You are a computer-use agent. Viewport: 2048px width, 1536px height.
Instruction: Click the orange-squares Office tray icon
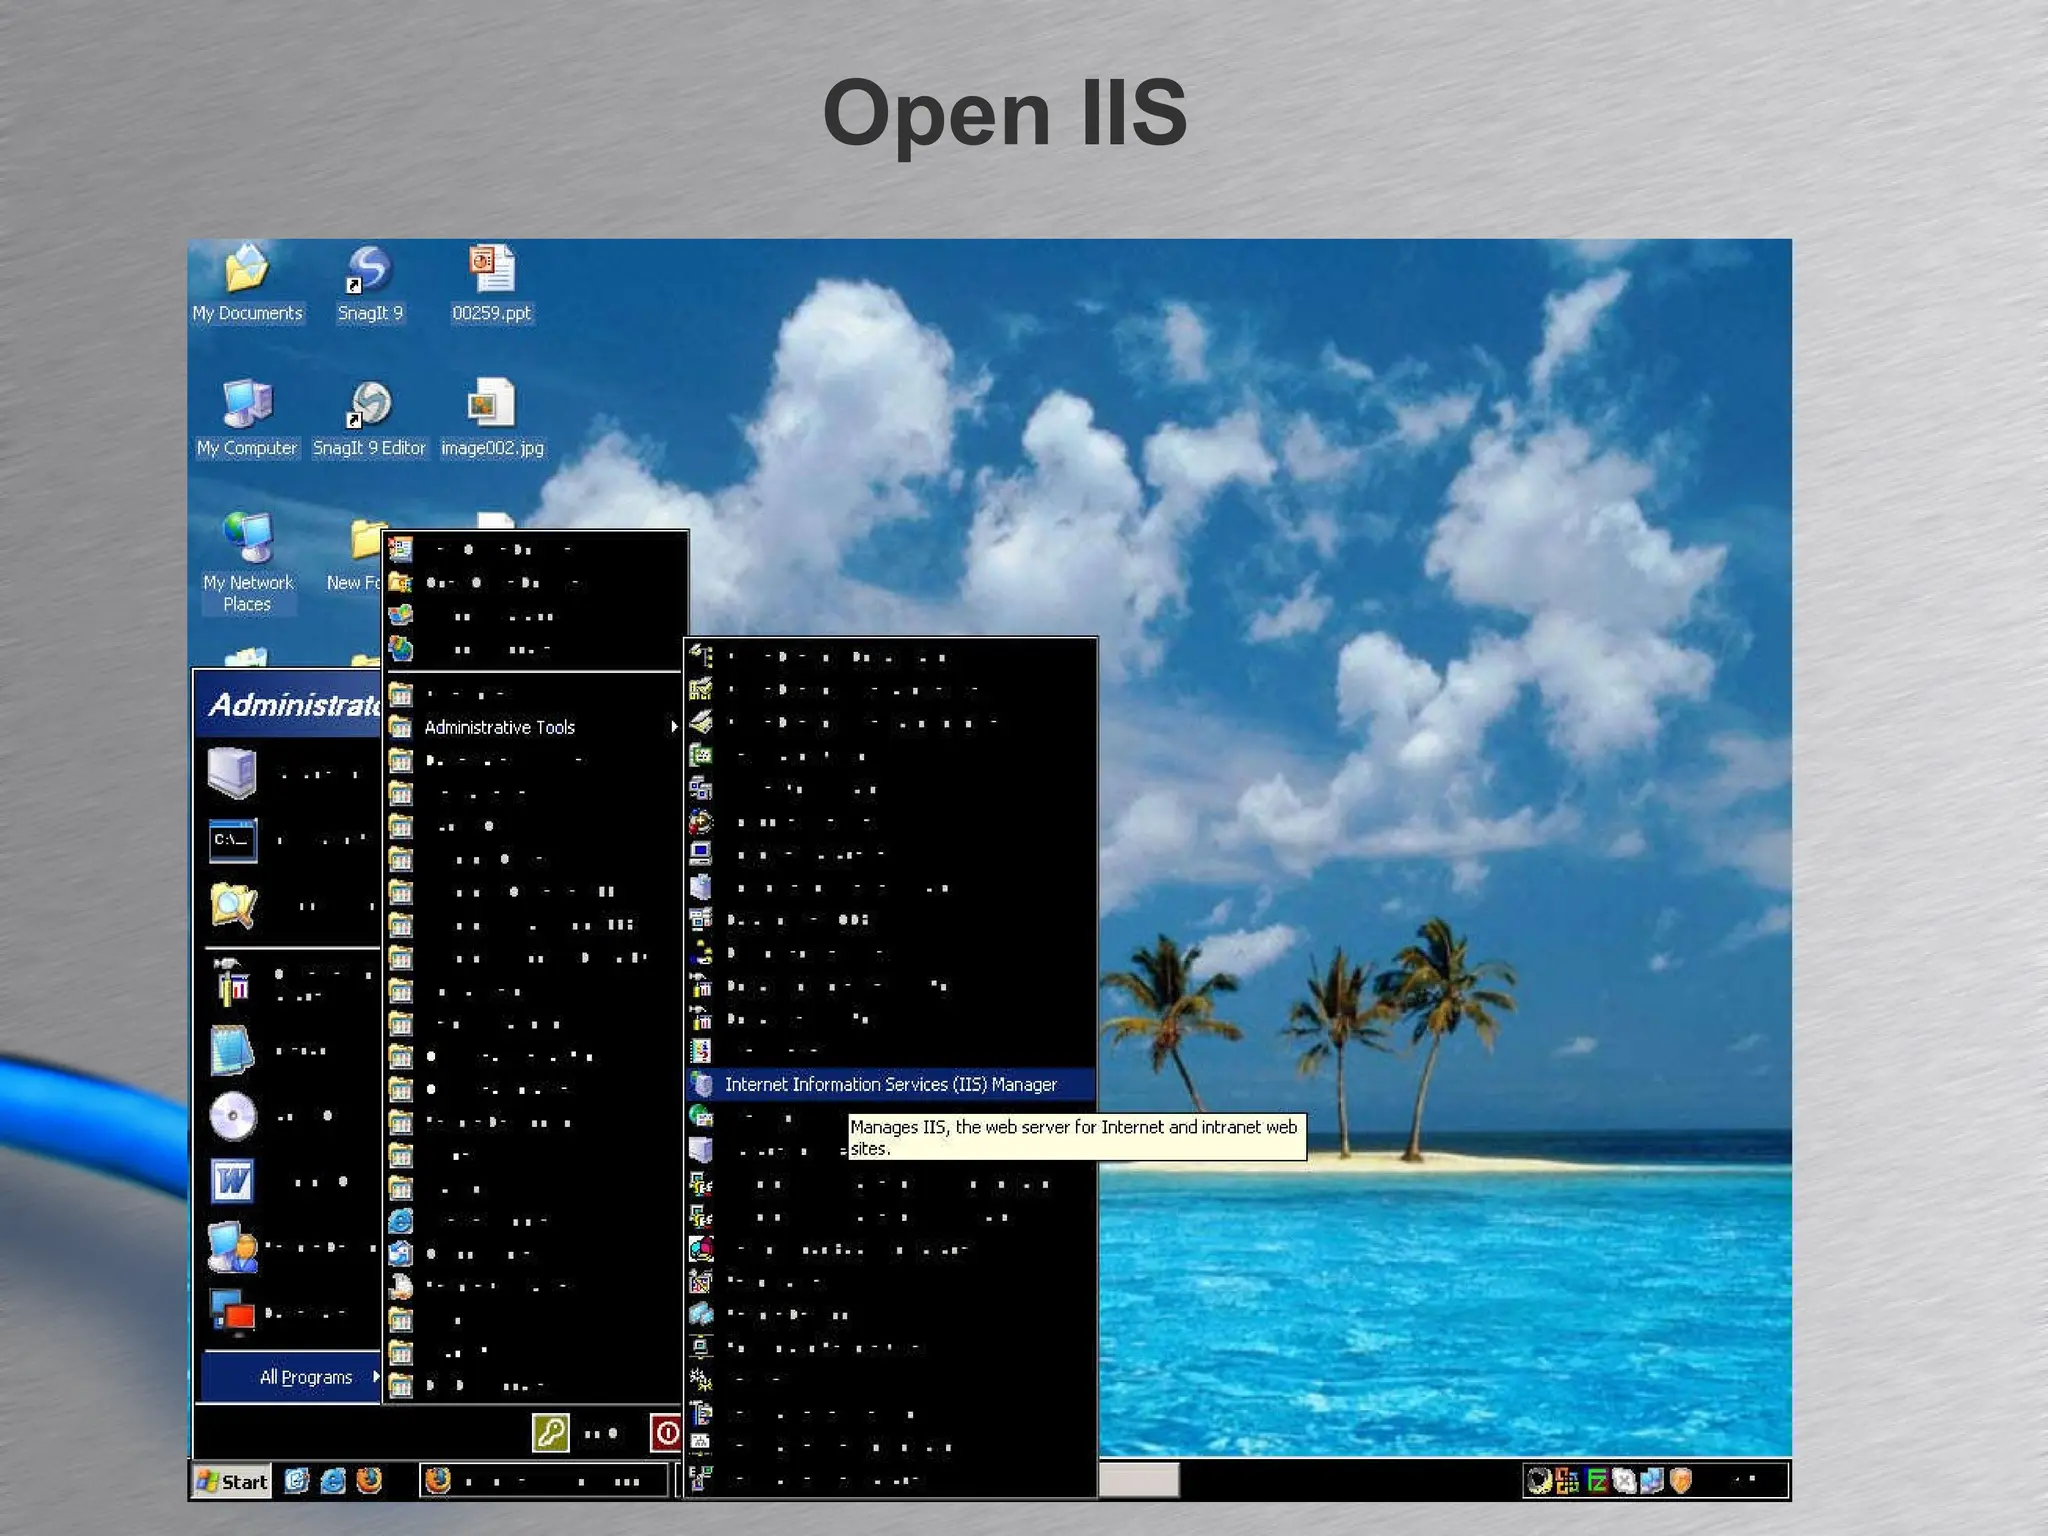(1568, 1481)
